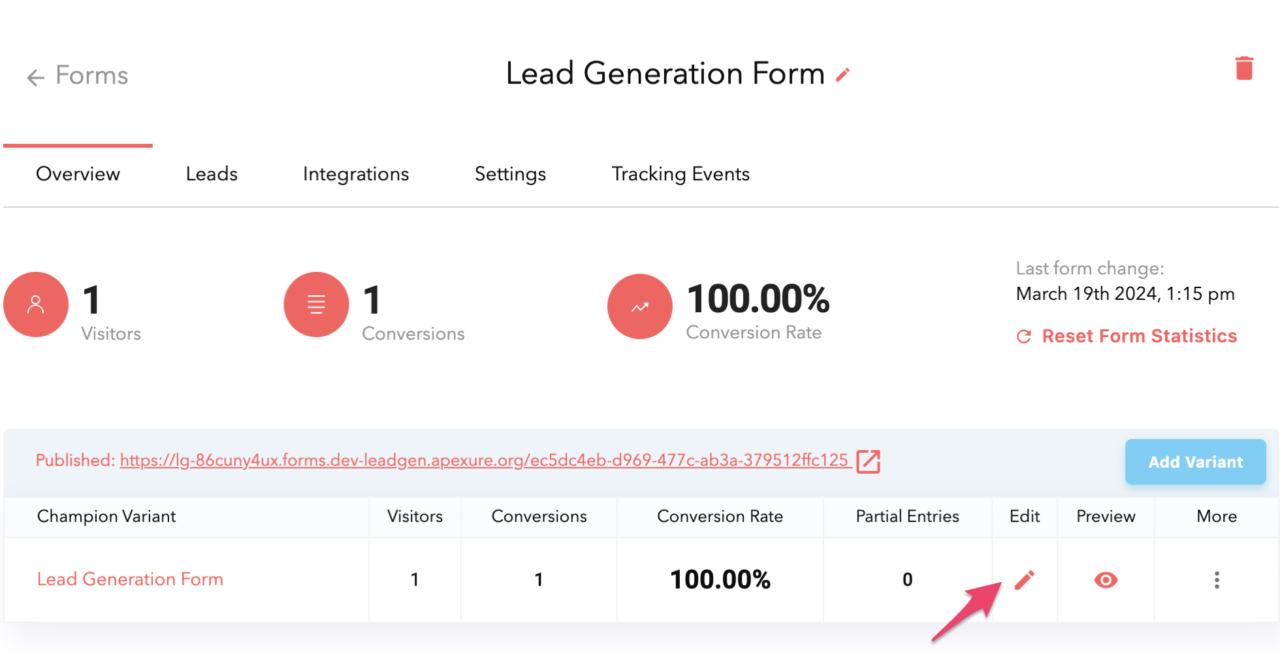Switch to the Leads tab
Viewport: 1280px width, 654px height.
[x=211, y=173]
